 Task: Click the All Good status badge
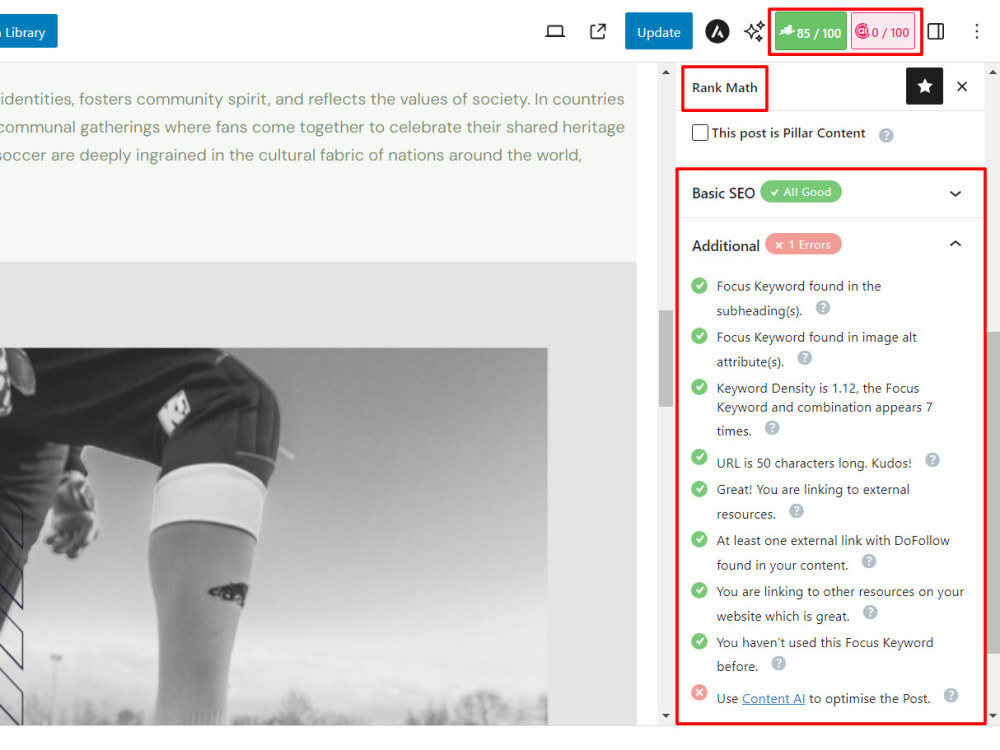click(x=801, y=192)
